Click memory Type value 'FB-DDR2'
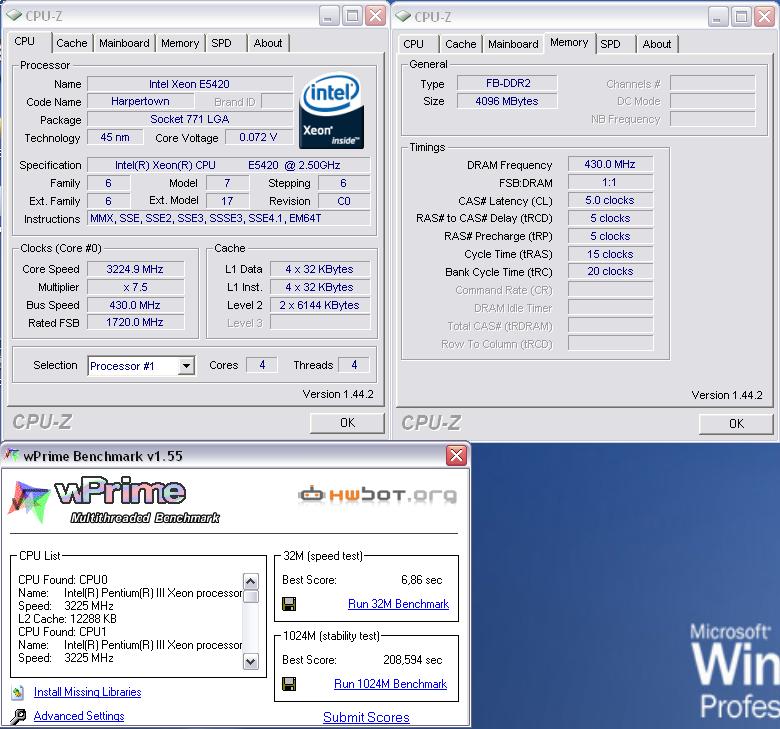This screenshot has height=729, width=780. point(507,83)
